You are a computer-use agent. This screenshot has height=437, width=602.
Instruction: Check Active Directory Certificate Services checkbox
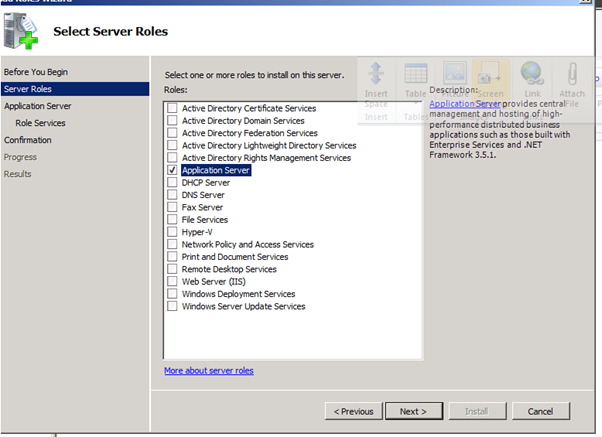tap(172, 108)
